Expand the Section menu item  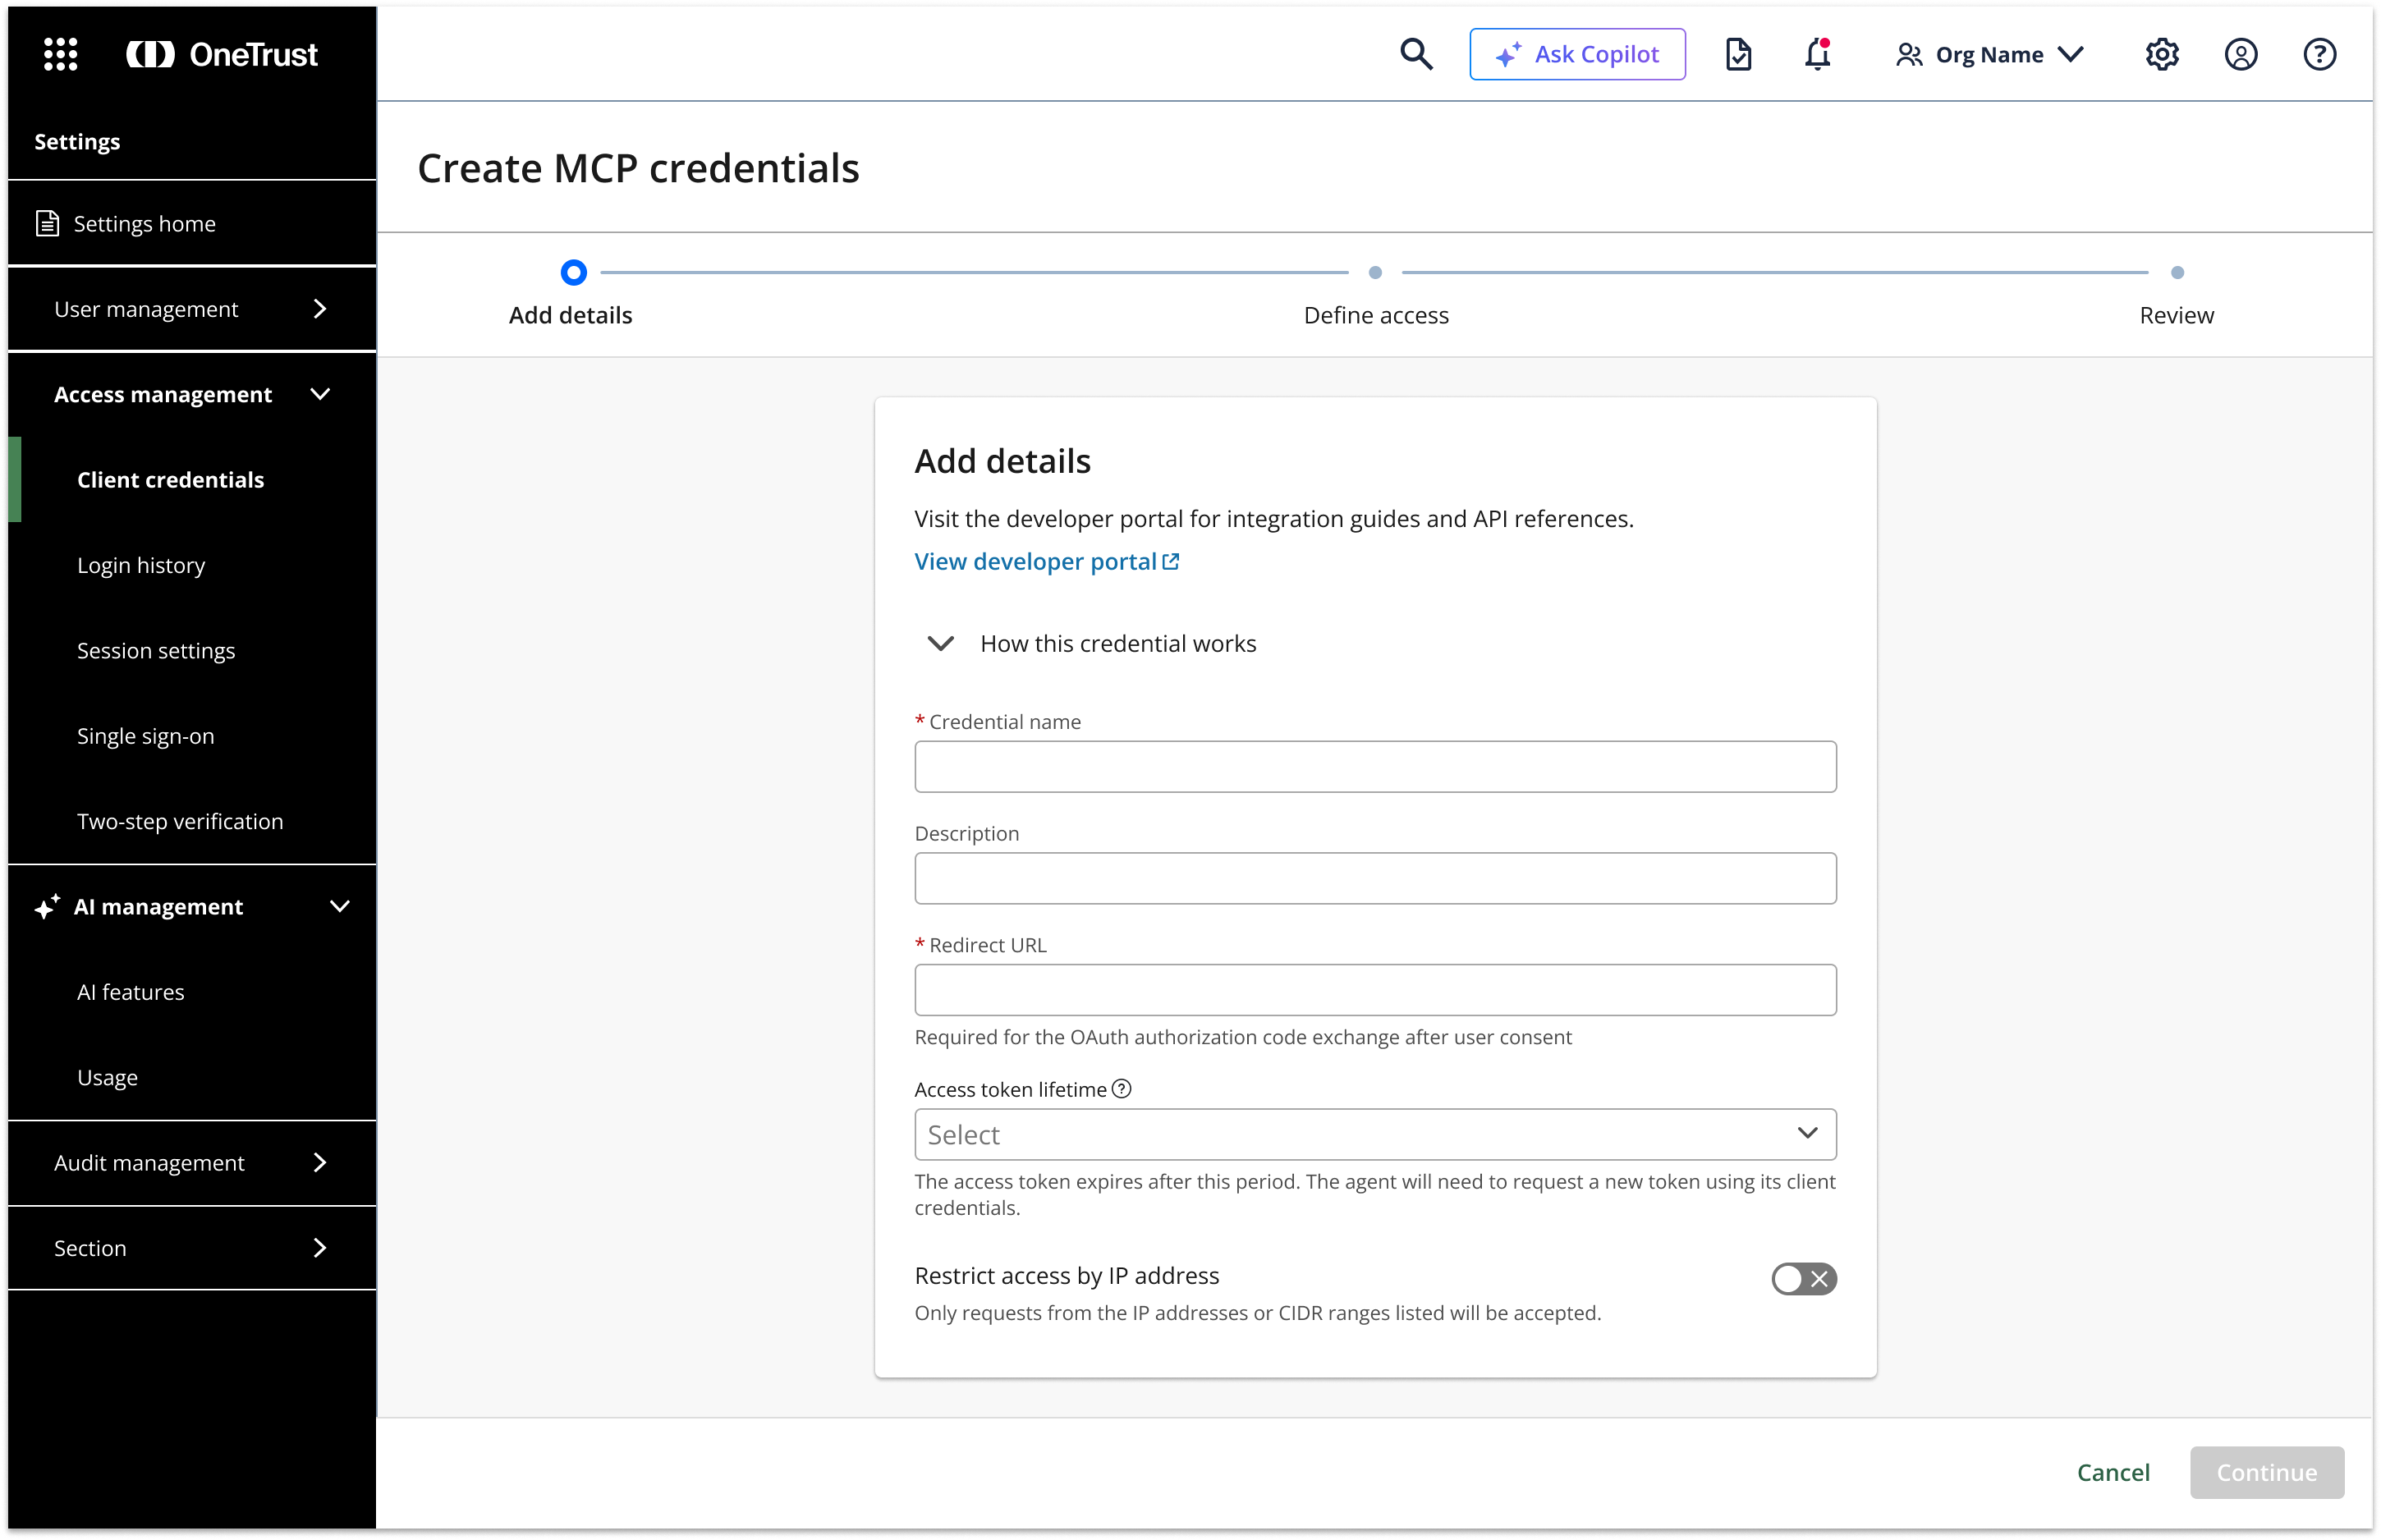coord(192,1248)
